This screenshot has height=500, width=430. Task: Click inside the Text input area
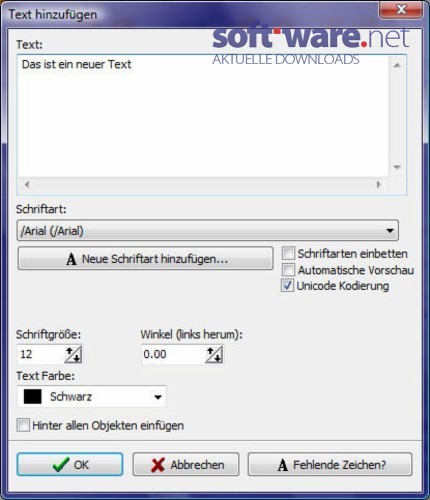coord(203,117)
